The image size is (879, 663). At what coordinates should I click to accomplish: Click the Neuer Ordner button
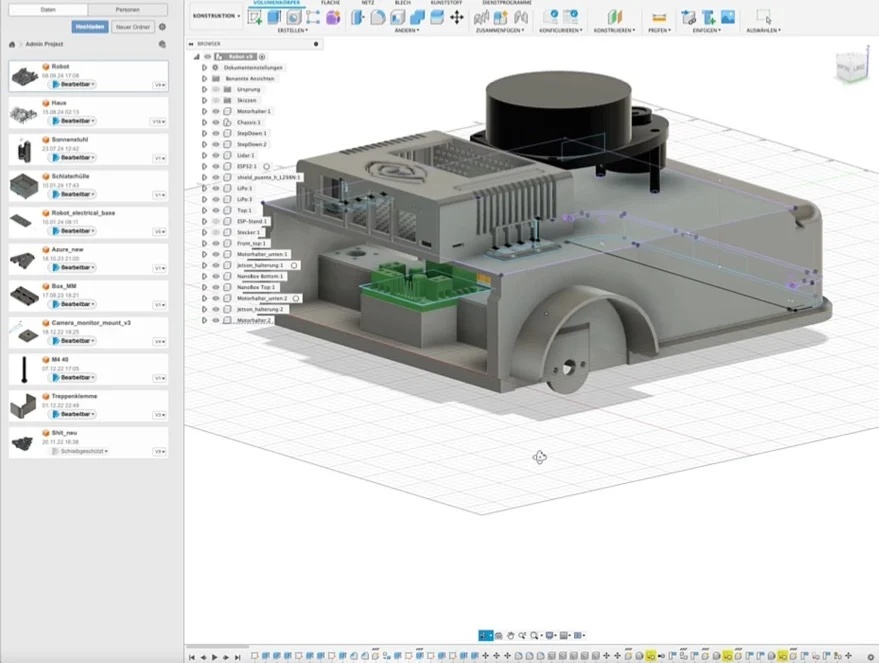[x=133, y=26]
